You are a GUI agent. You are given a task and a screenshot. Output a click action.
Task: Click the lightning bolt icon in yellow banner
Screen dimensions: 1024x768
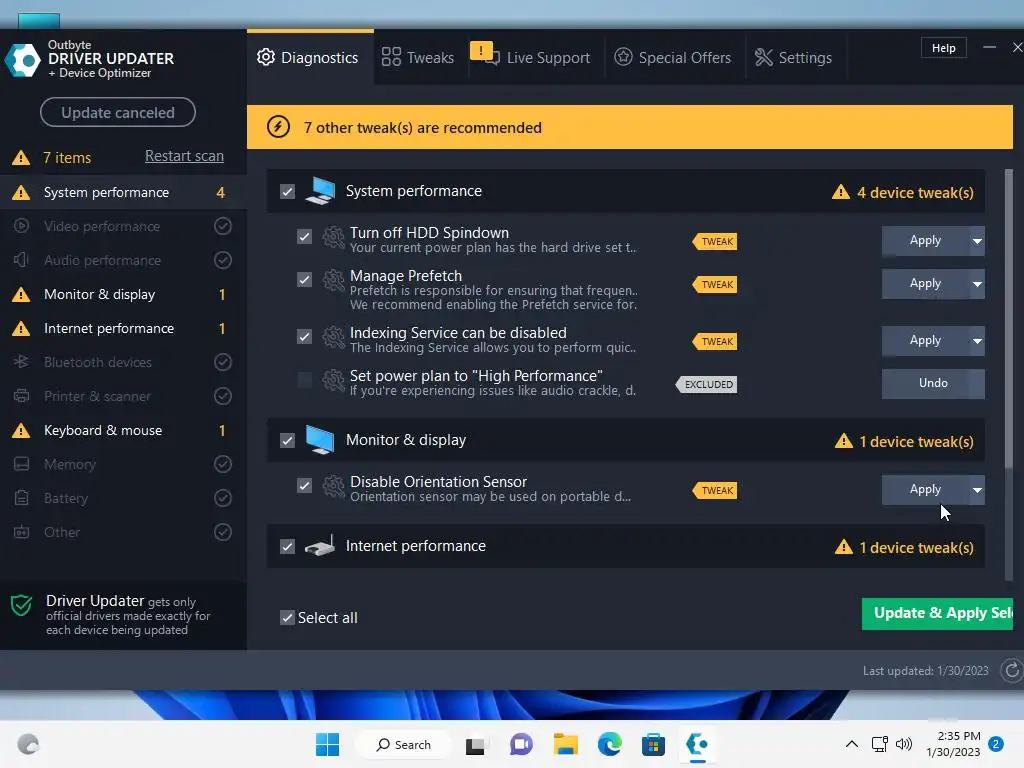(x=278, y=127)
